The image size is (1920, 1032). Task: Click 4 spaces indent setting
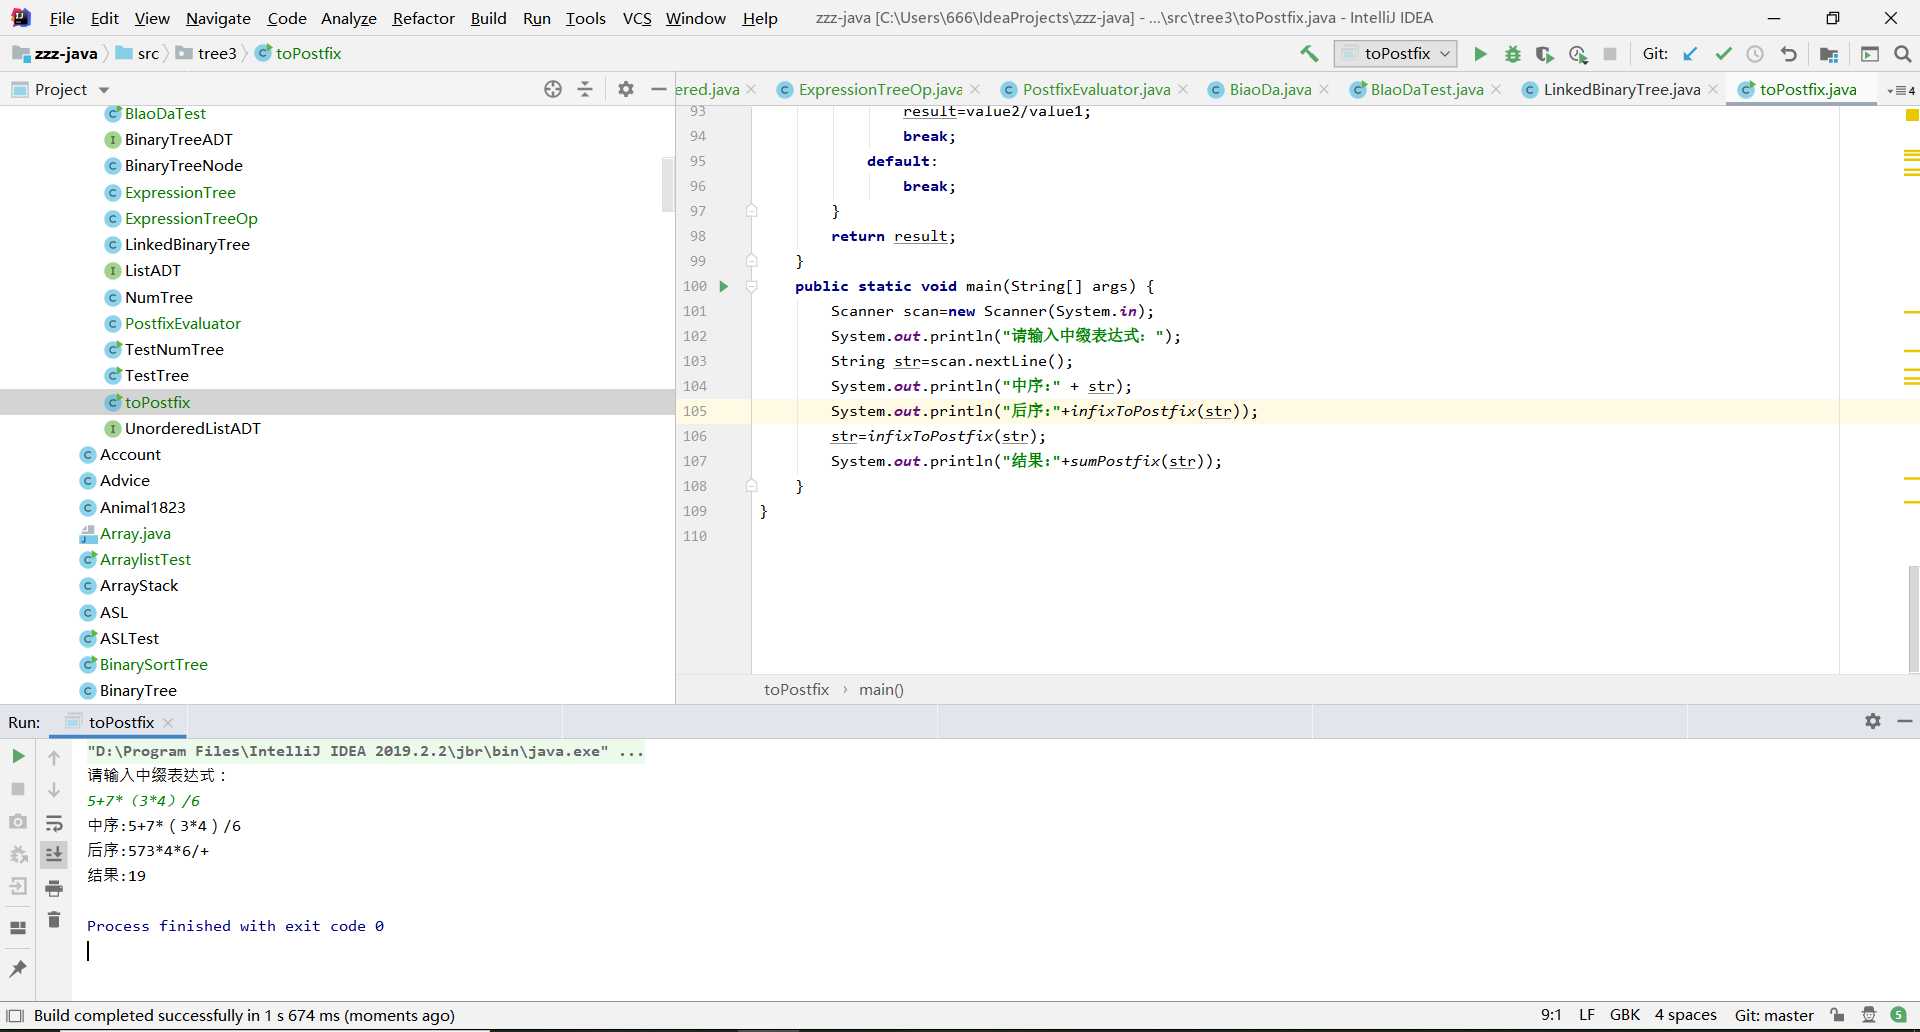coord(1685,1015)
